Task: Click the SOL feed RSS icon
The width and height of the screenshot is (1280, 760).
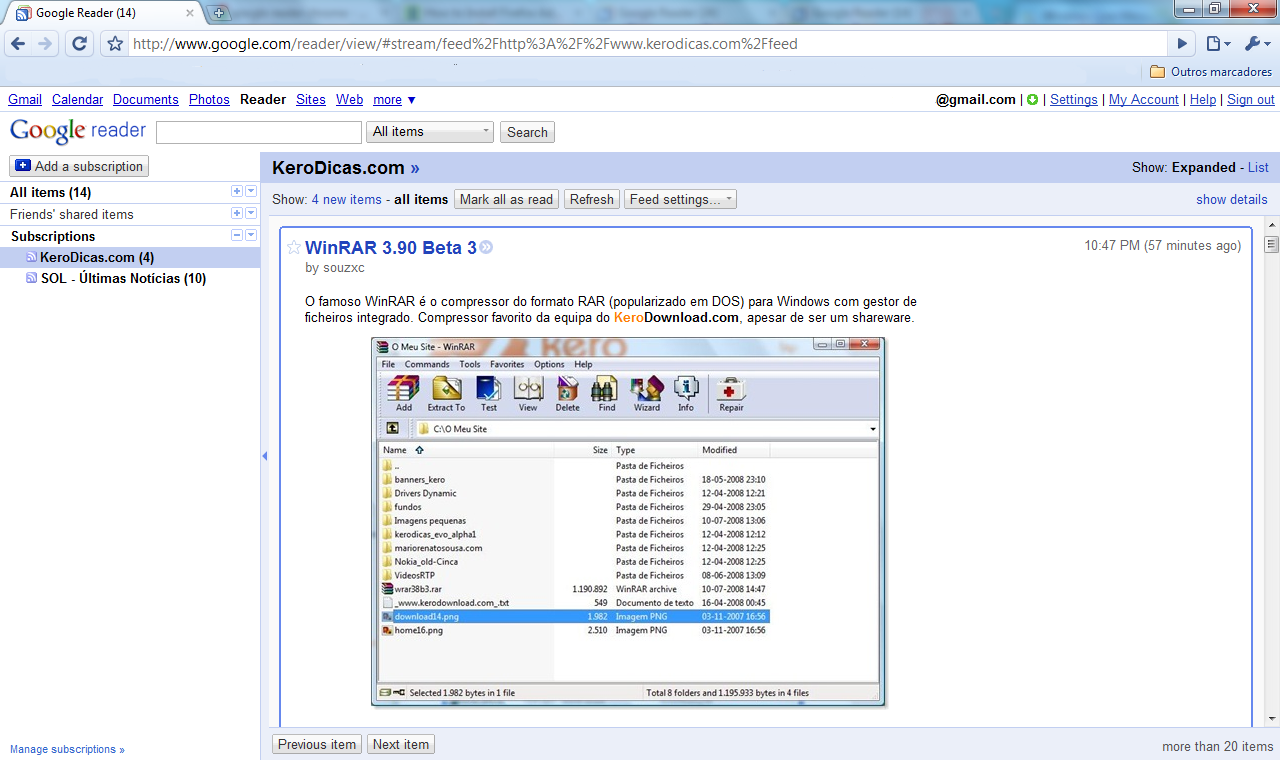Action: (32, 278)
